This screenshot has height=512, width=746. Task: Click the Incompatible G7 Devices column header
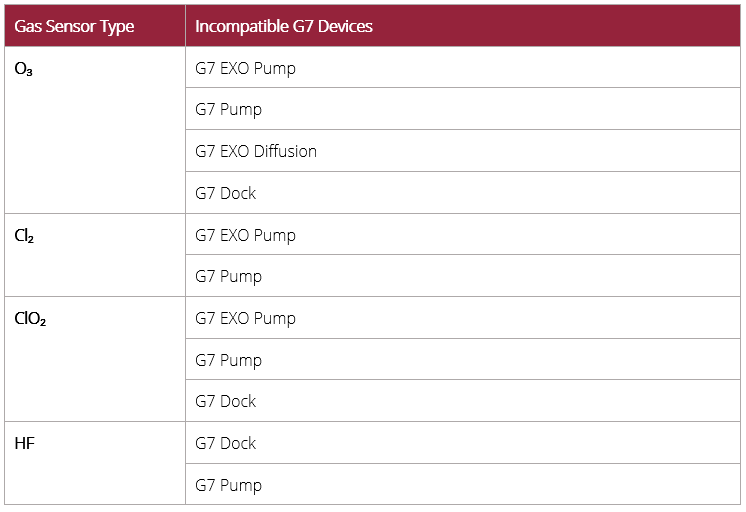(x=284, y=26)
